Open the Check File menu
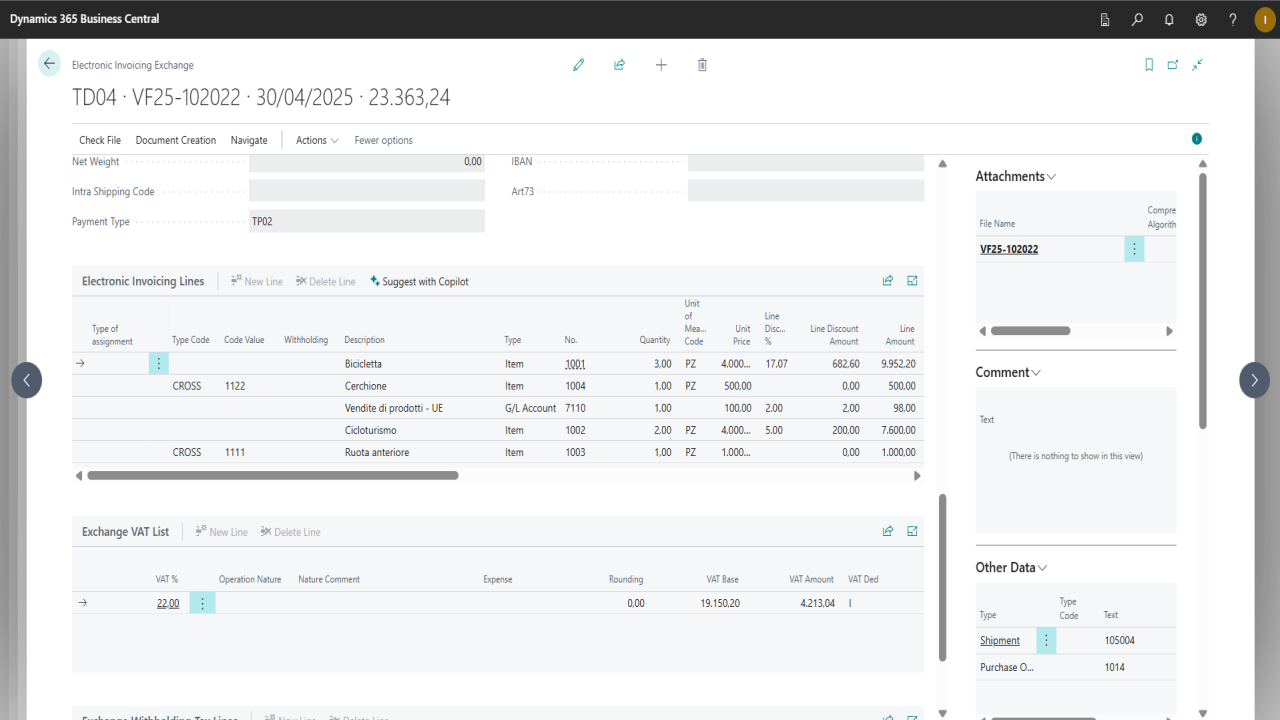The height and width of the screenshot is (720, 1280). 100,140
